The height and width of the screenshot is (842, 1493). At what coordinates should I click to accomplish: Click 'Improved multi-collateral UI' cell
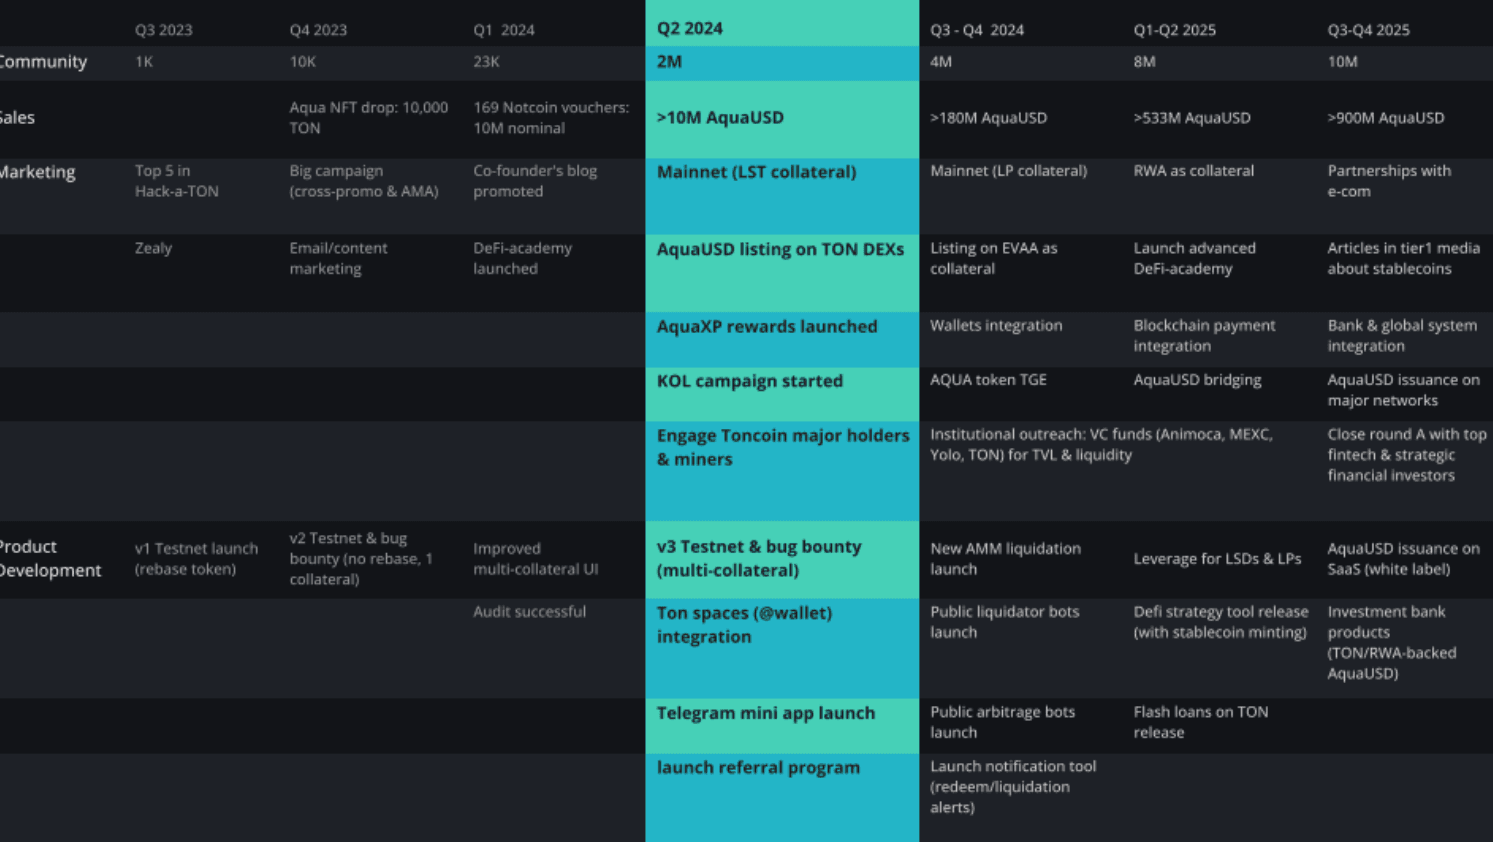[535, 558]
